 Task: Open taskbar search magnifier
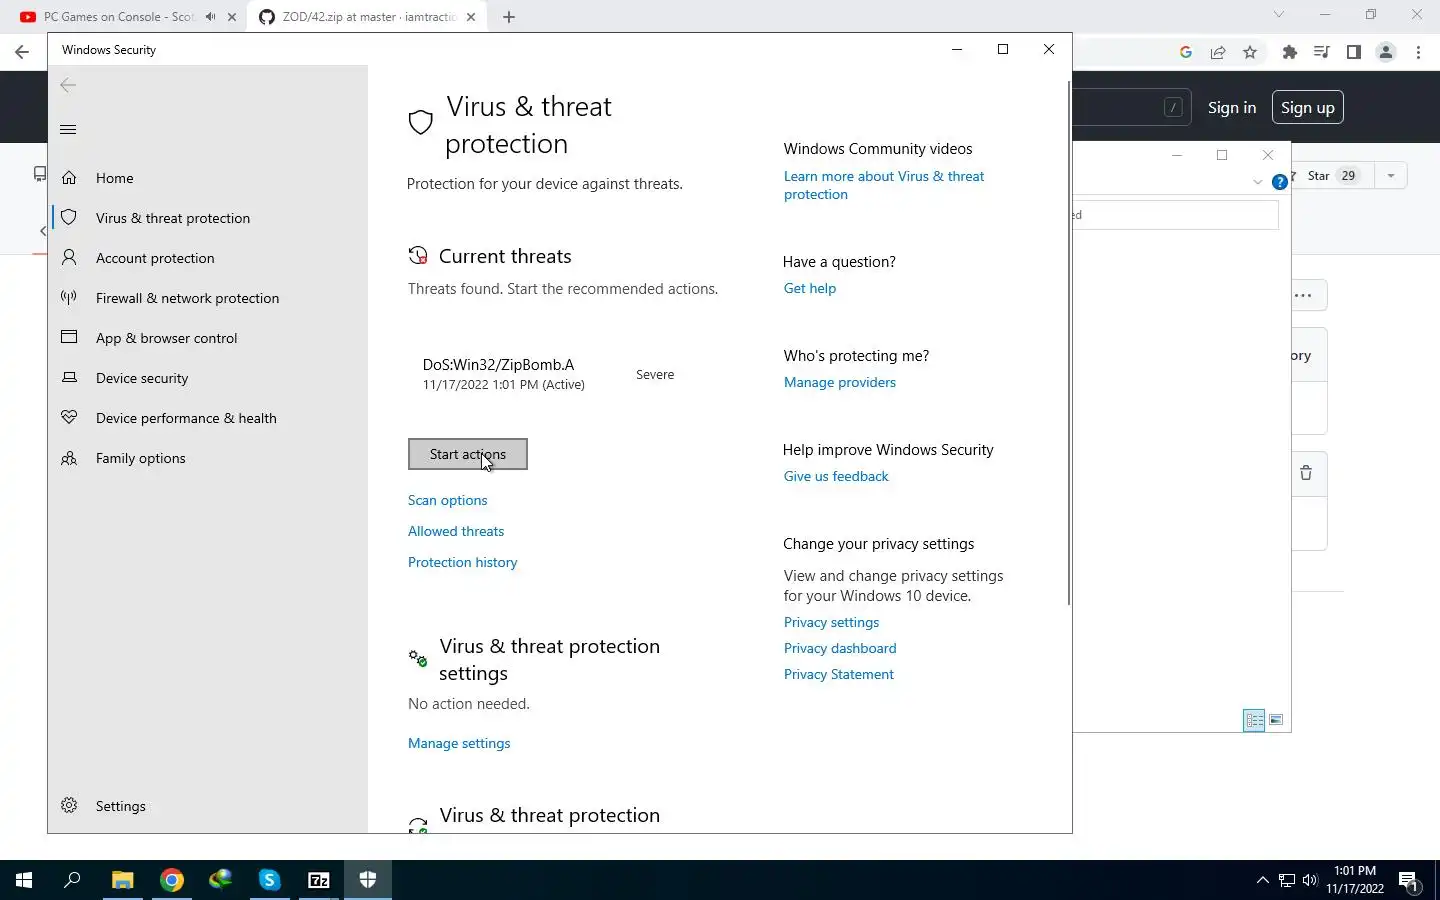coord(72,880)
